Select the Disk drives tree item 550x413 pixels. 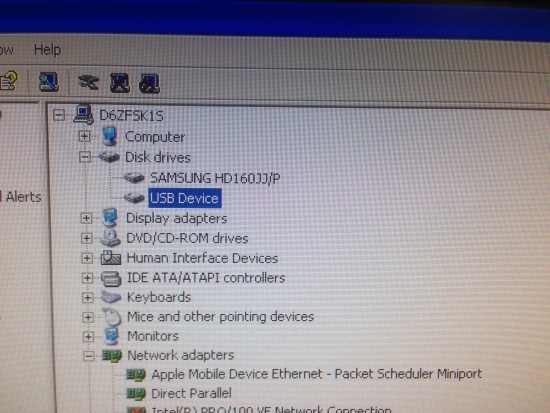(158, 157)
